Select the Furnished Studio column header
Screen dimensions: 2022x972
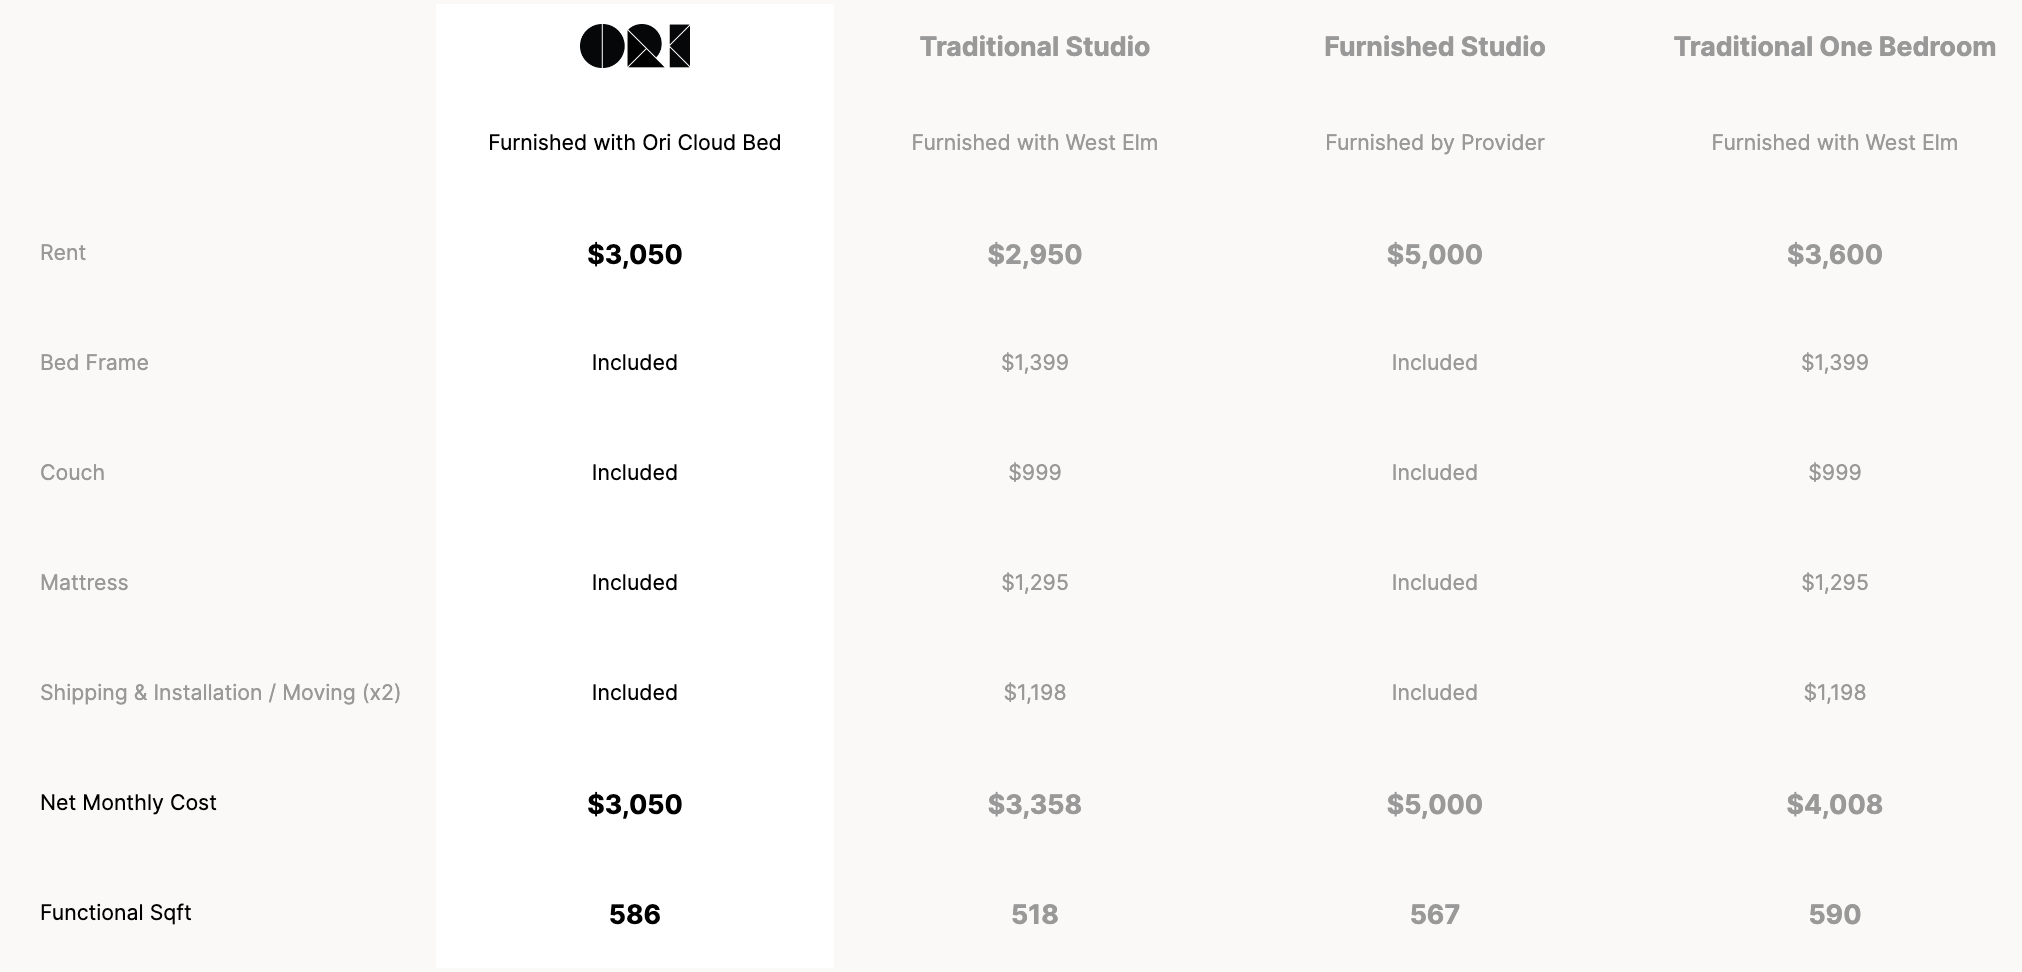(1434, 47)
